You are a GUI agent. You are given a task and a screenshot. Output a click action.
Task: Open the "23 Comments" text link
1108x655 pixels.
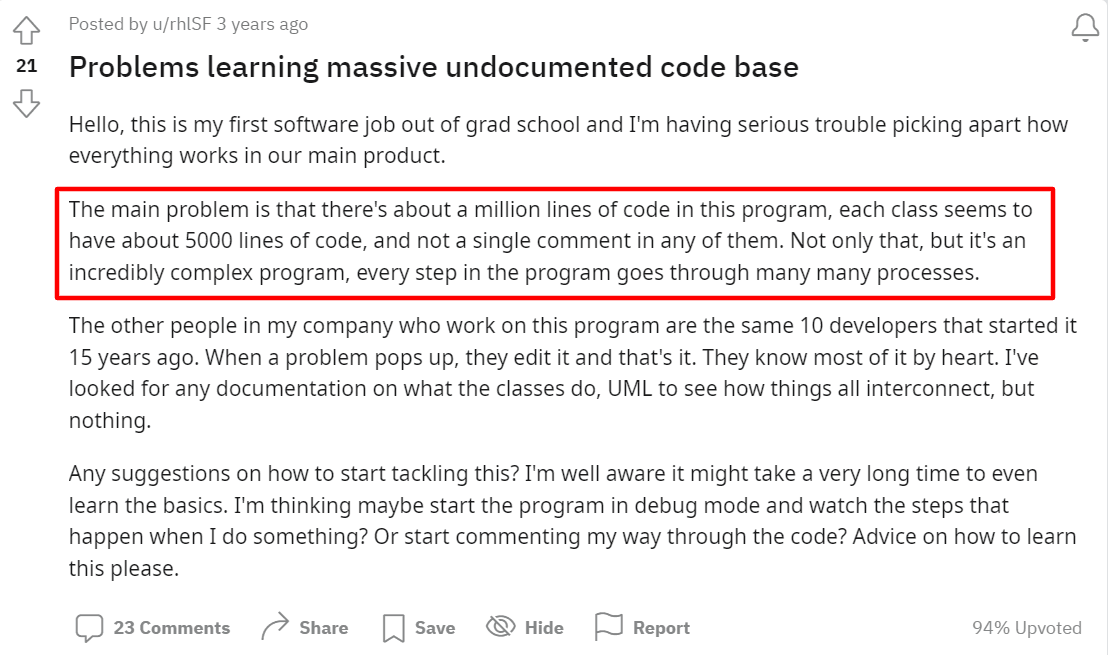171,628
